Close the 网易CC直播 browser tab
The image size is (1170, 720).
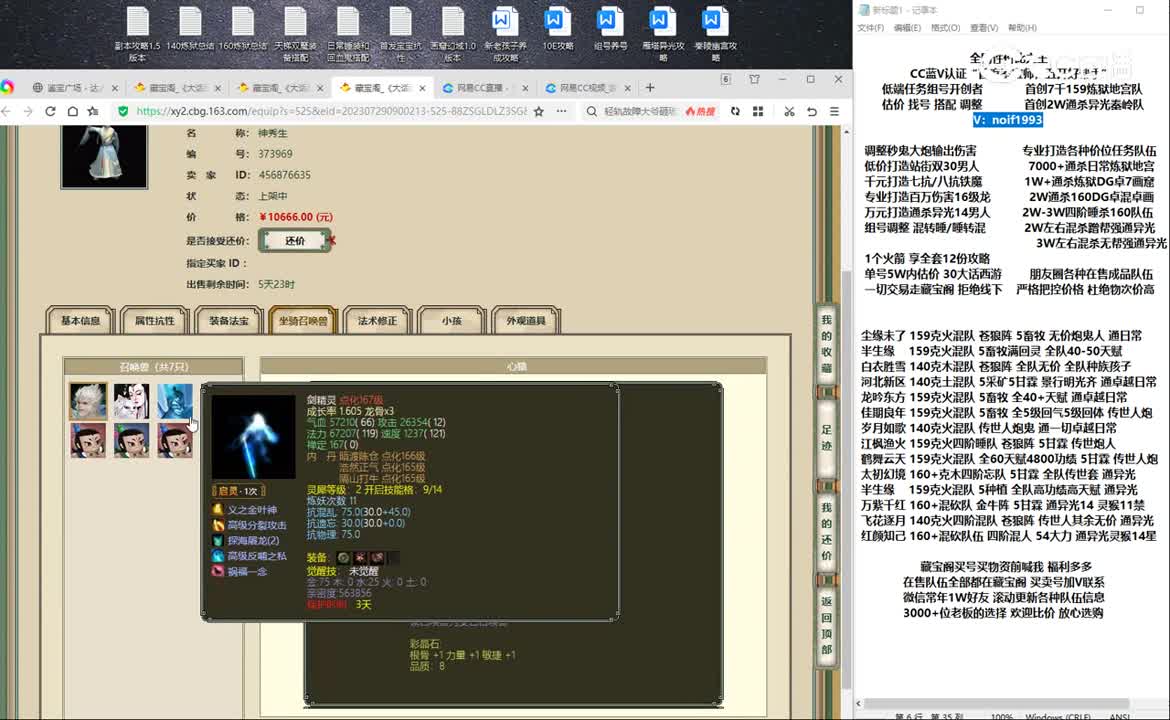tap(525, 88)
